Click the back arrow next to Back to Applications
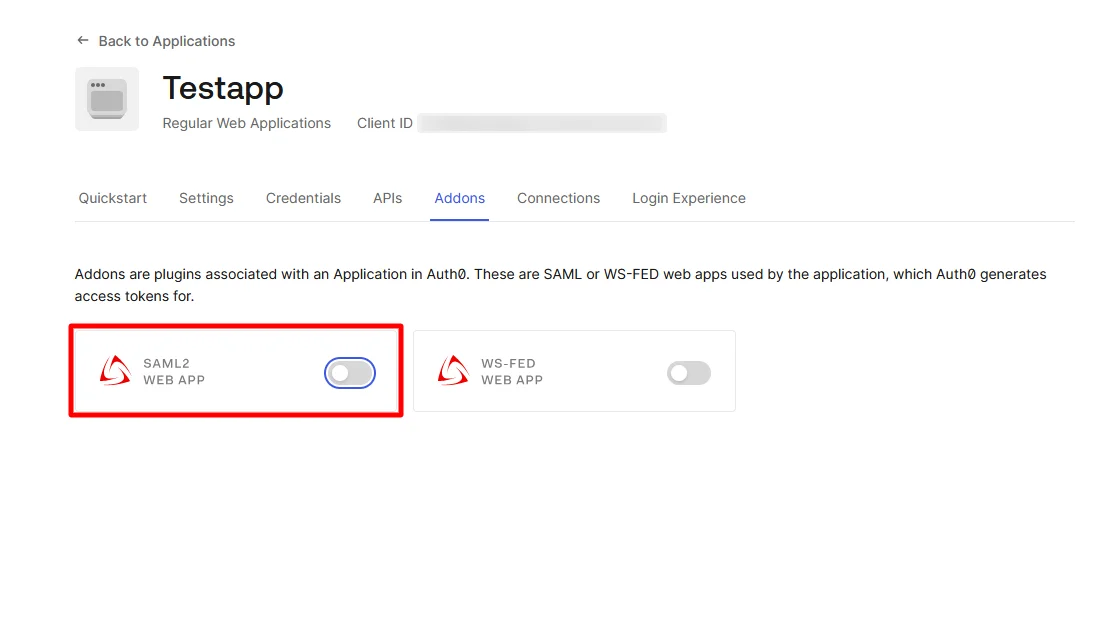 [83, 40]
